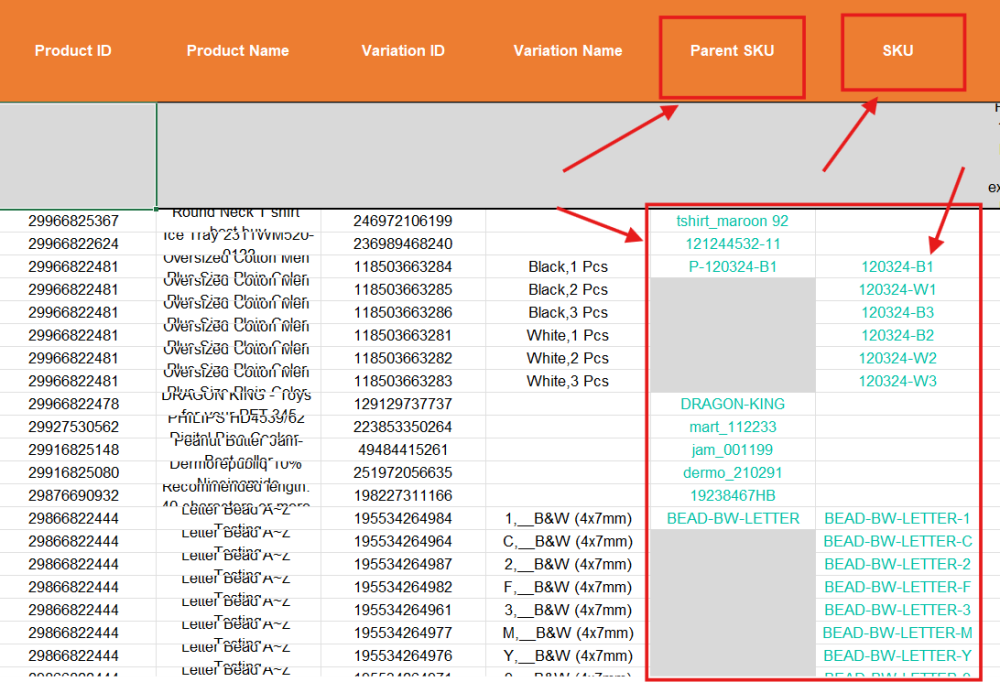Select the jam_001199 cell
The height and width of the screenshot is (682, 1000).
(x=732, y=450)
